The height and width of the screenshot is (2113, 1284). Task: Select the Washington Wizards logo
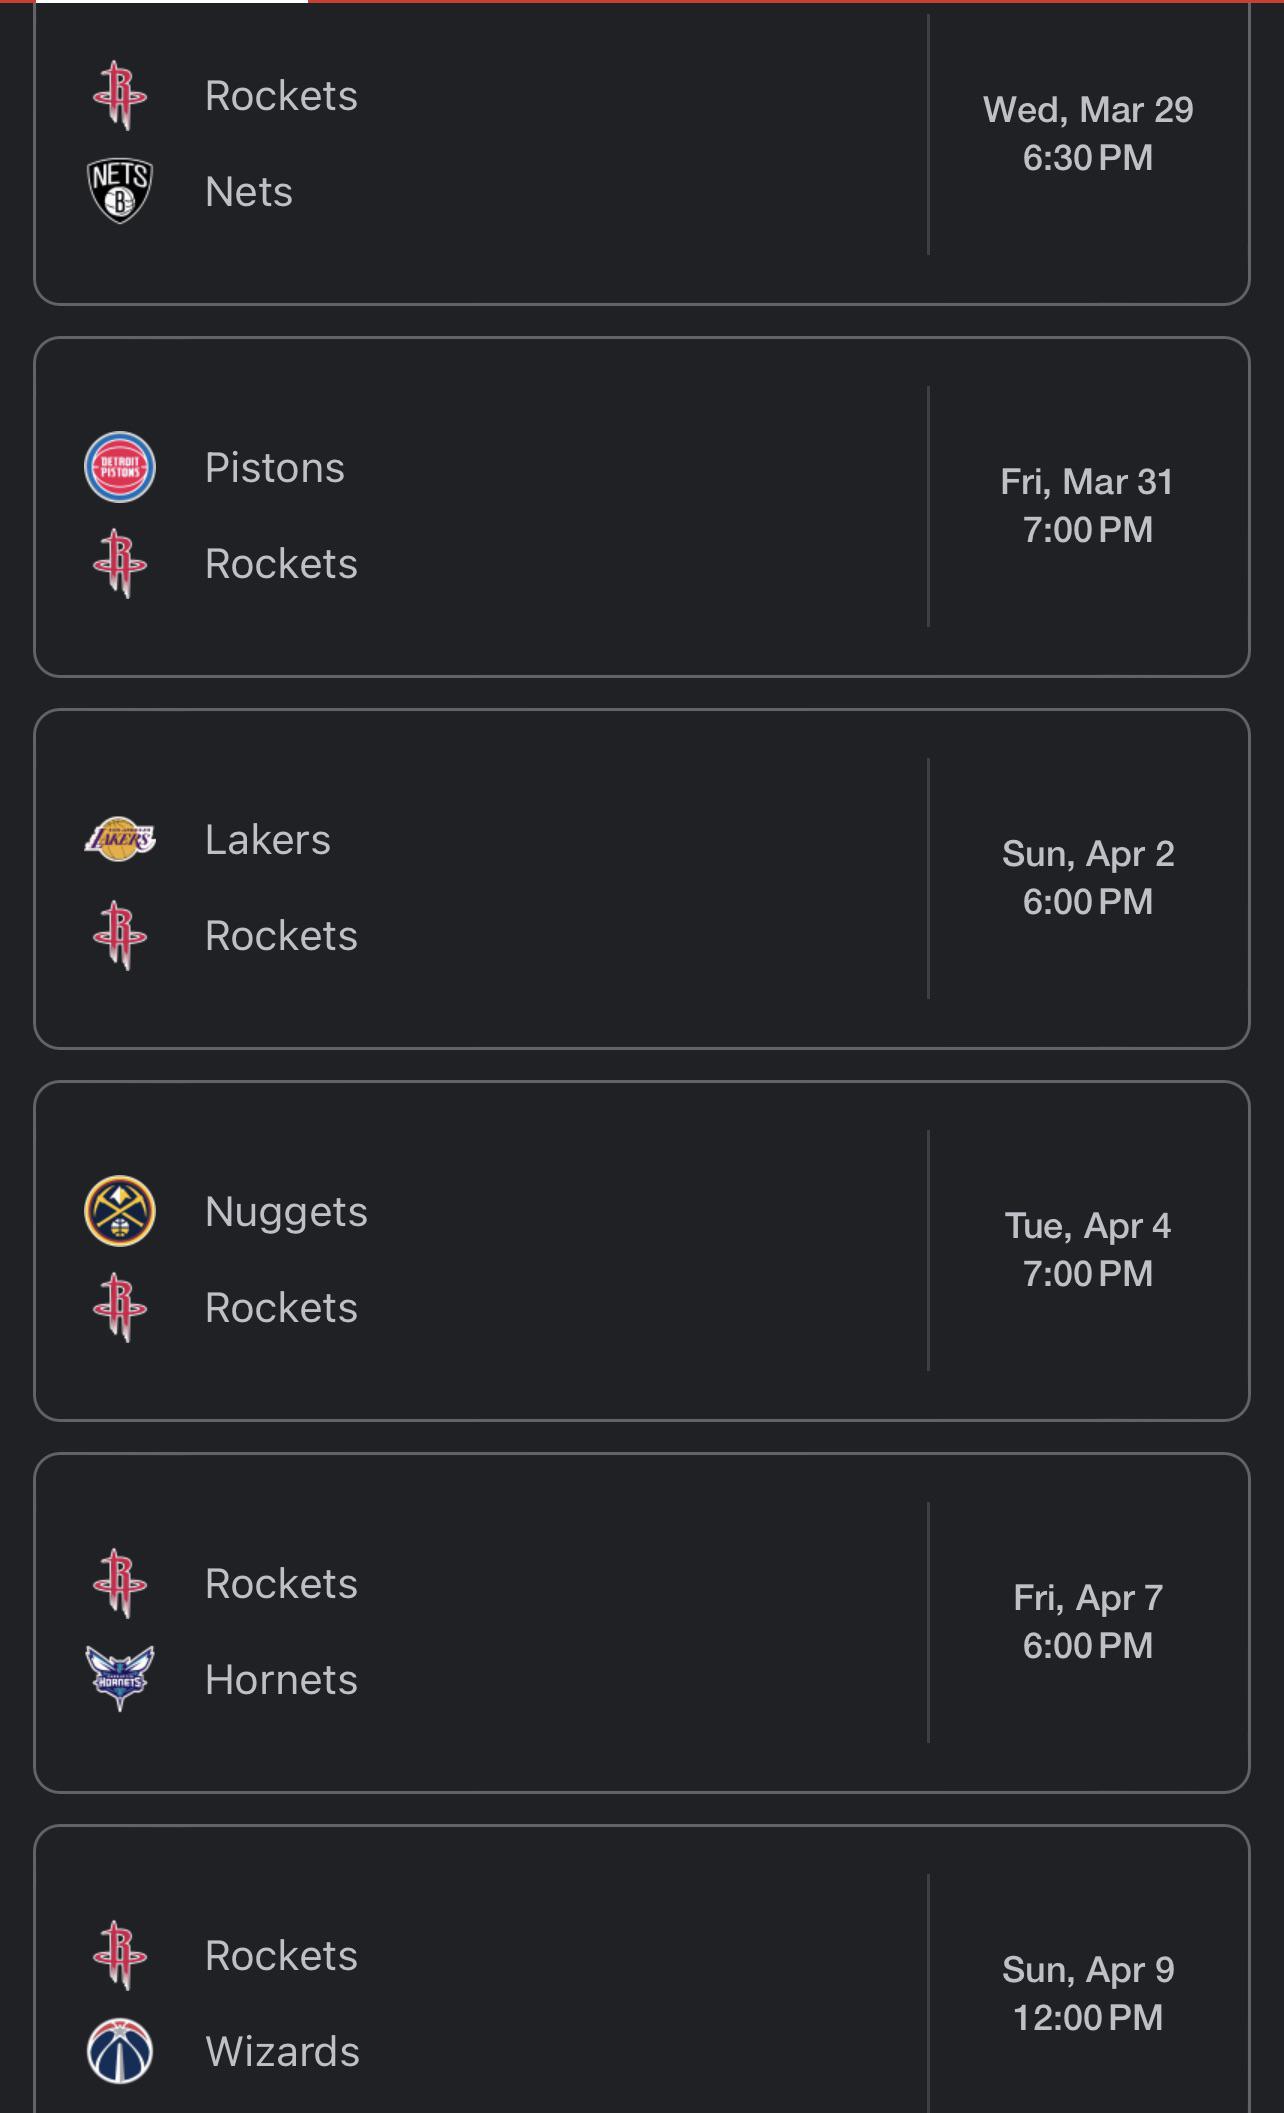click(120, 2050)
